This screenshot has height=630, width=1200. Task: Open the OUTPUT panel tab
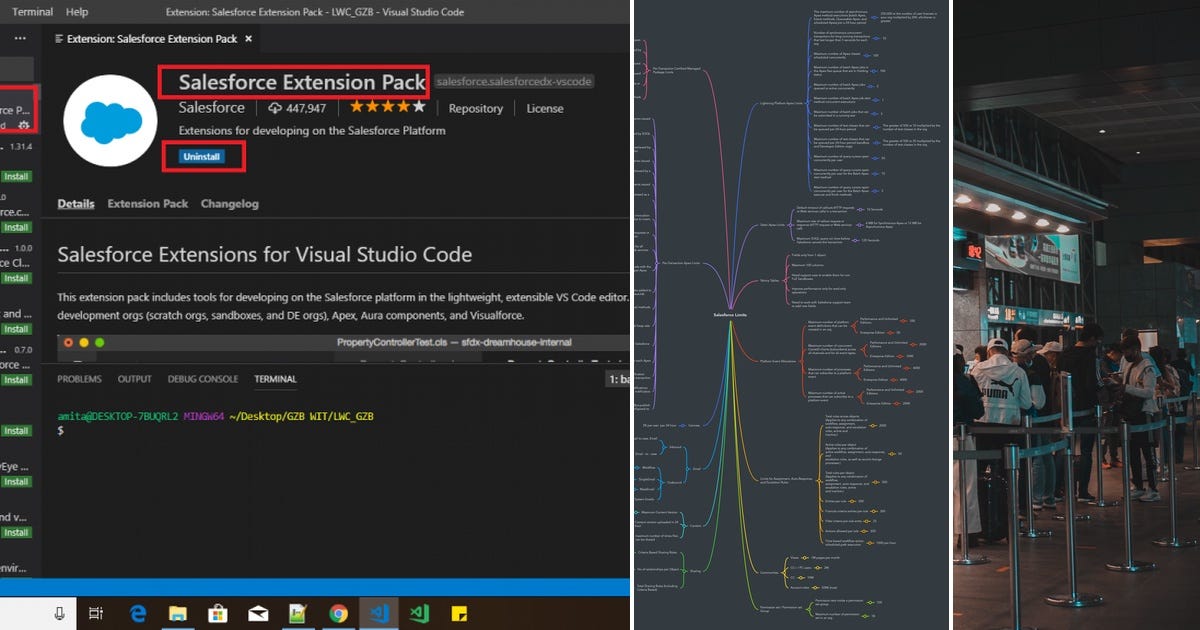(135, 379)
